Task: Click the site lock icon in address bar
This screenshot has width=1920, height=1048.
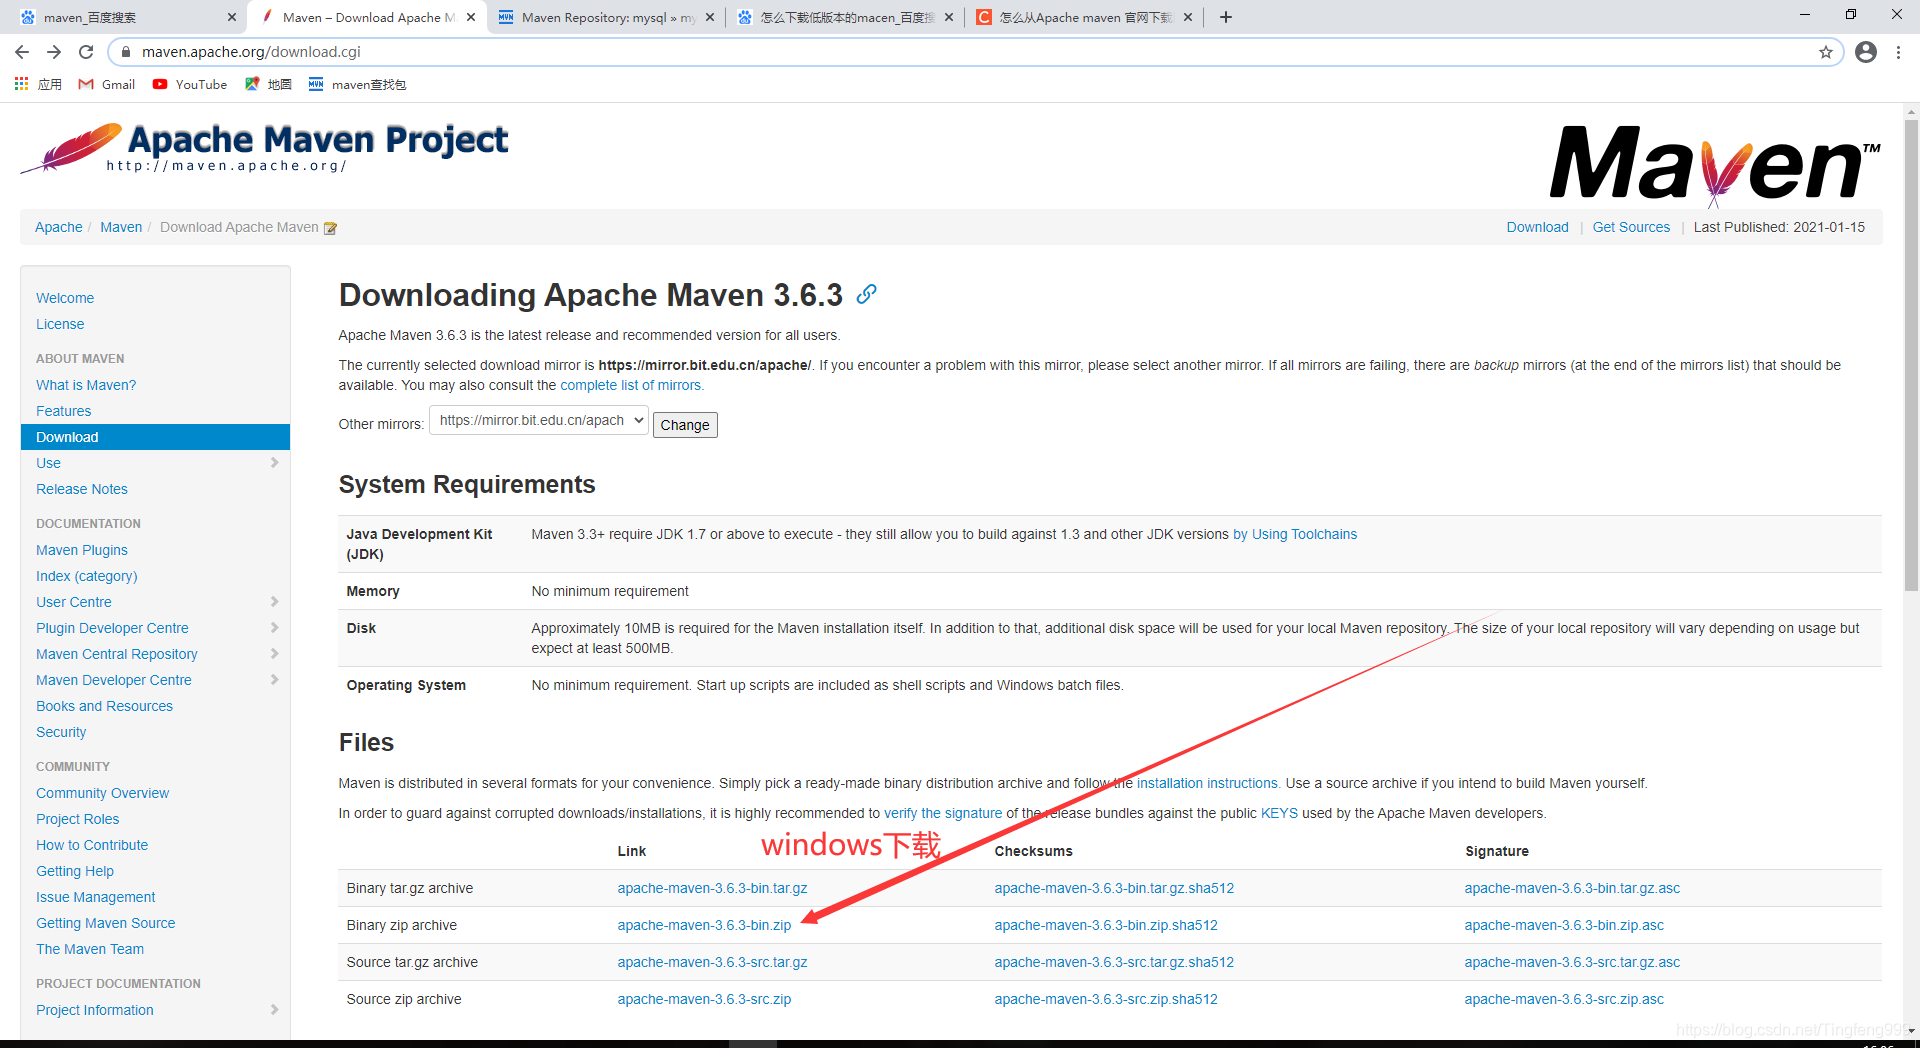Action: tap(126, 52)
